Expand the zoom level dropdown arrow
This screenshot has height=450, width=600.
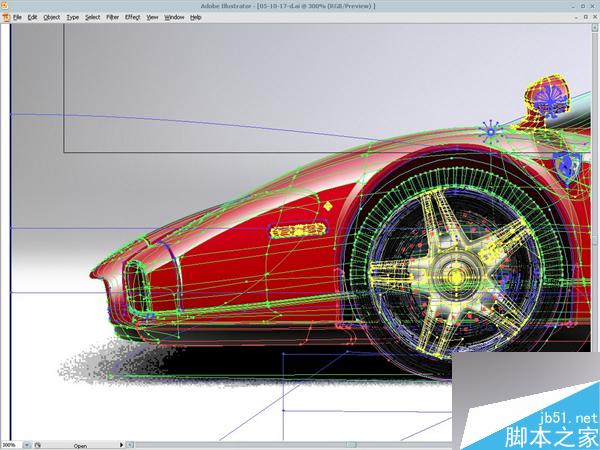29,445
